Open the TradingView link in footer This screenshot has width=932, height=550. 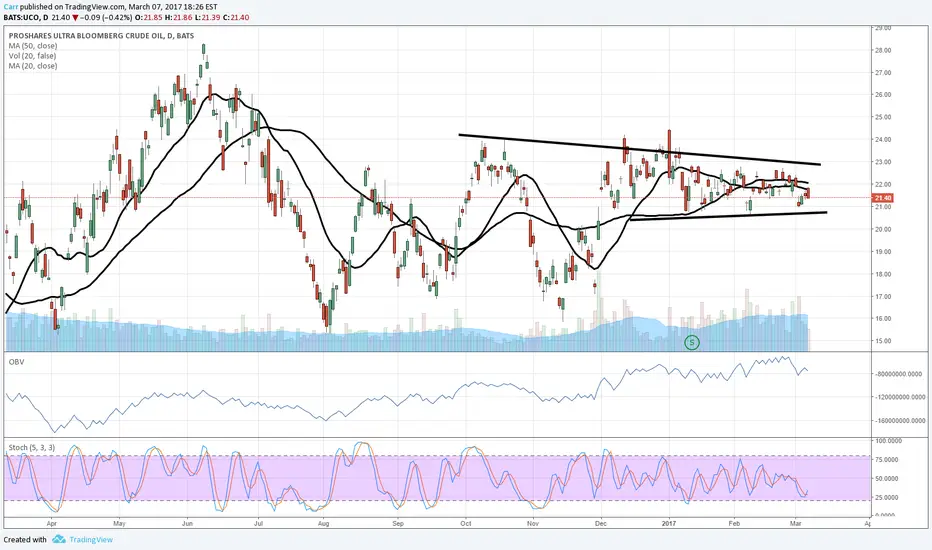click(91, 539)
